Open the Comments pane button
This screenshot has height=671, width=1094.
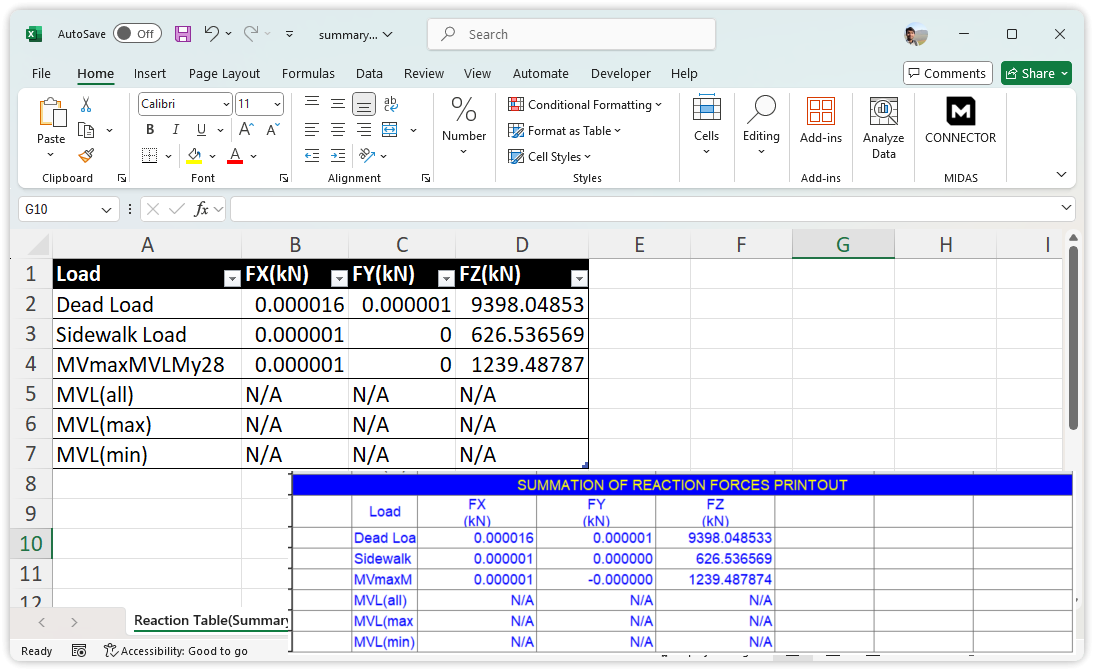[x=947, y=73]
